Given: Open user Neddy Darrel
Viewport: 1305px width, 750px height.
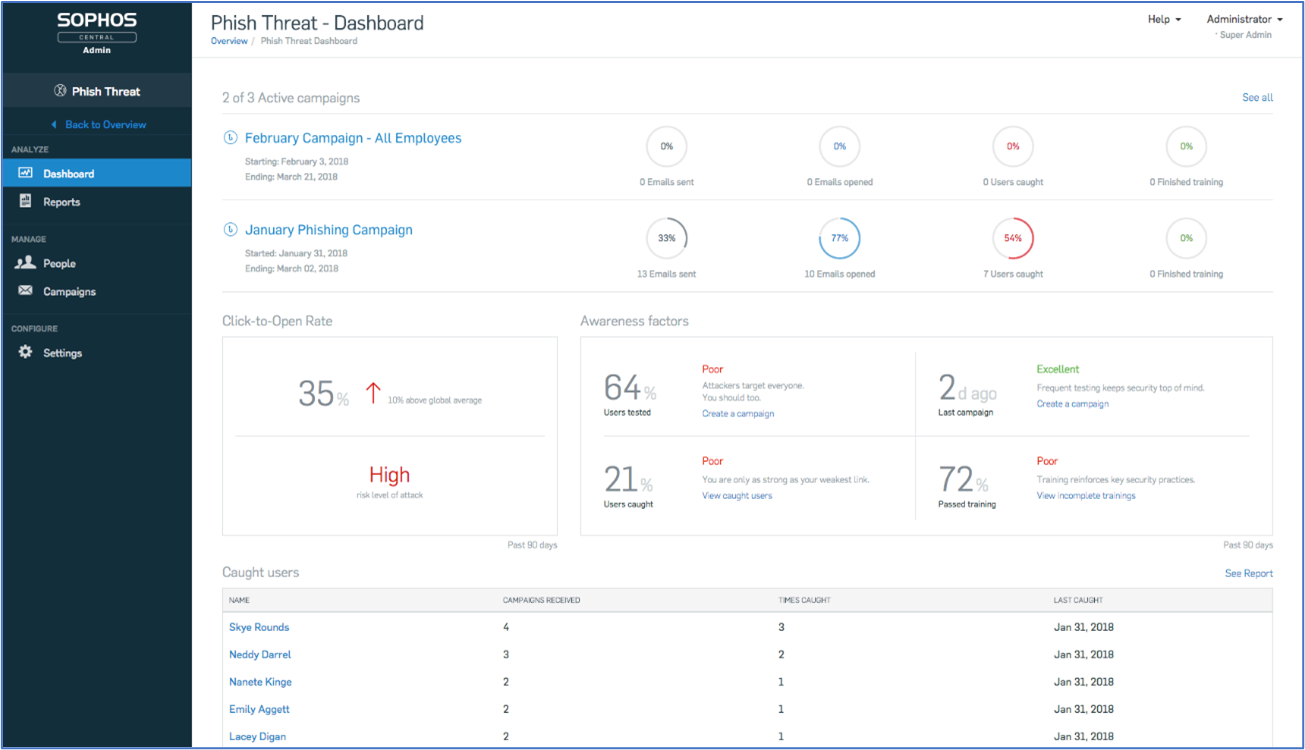Looking at the screenshot, I should (260, 654).
